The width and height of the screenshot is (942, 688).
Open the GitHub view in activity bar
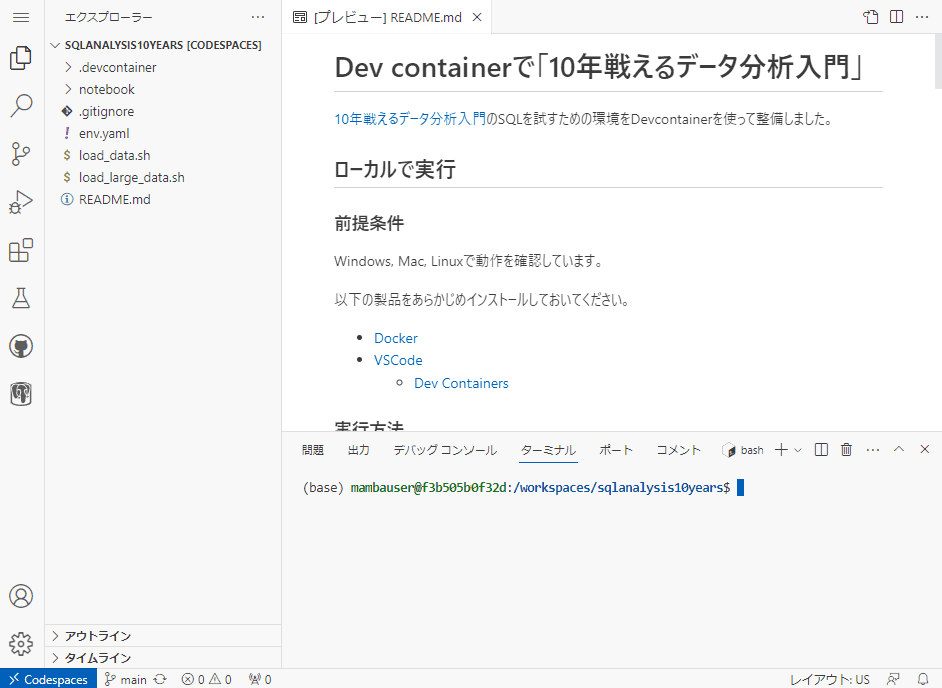pyautogui.click(x=21, y=346)
